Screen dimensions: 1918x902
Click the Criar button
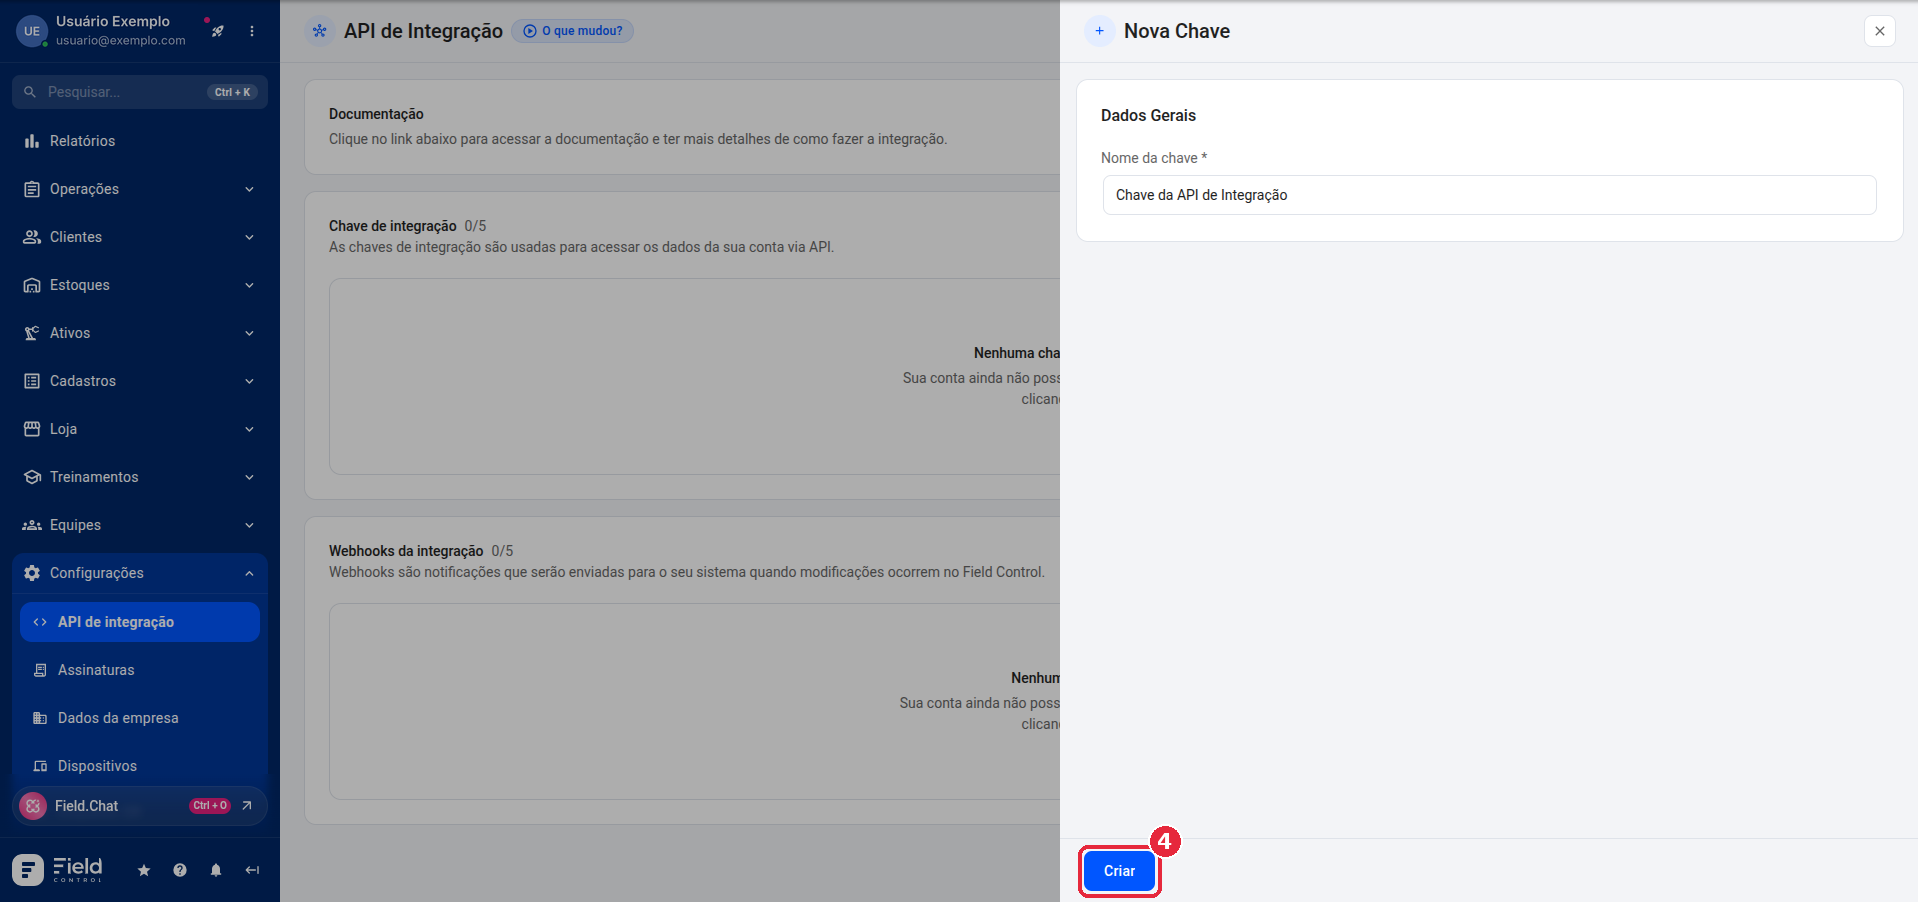coord(1119,871)
